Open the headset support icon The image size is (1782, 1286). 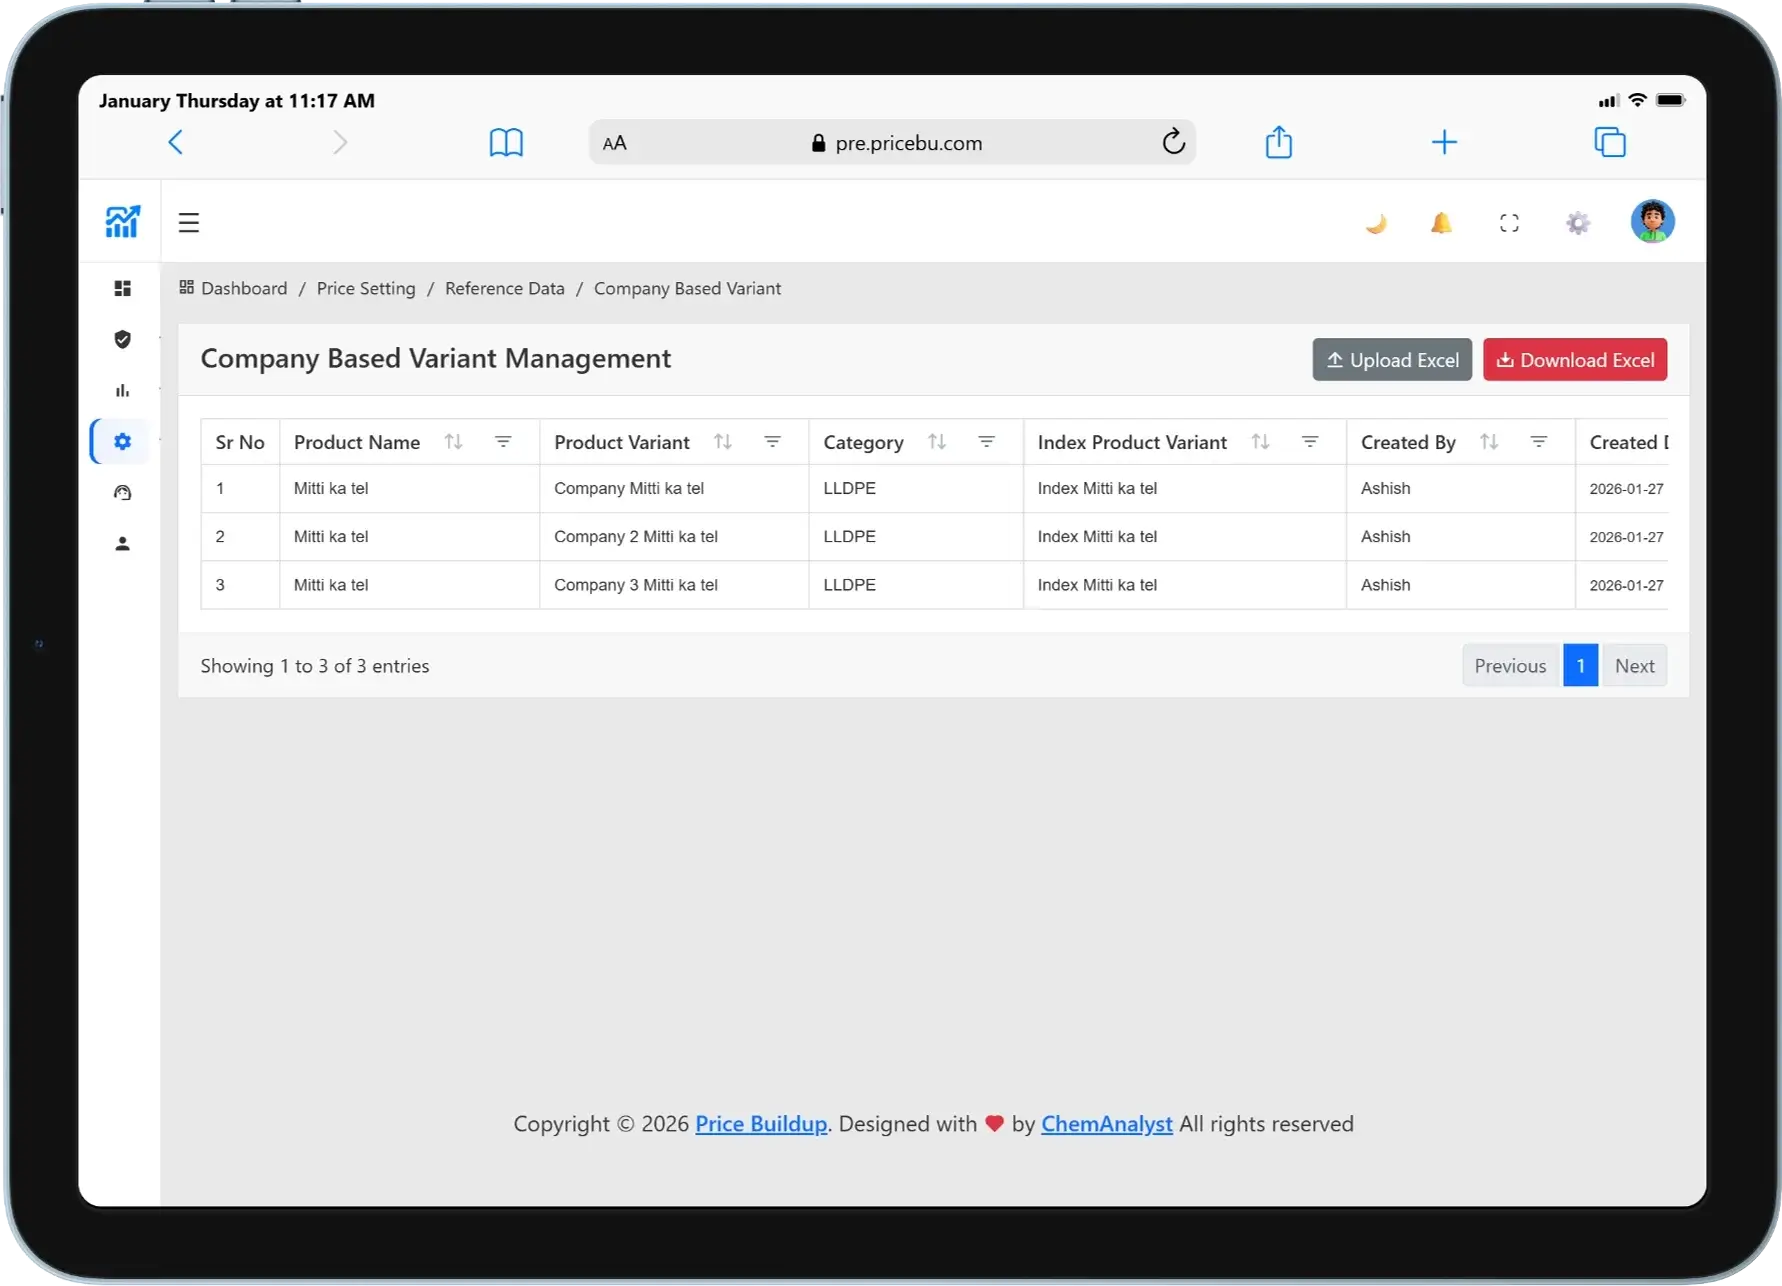coord(122,492)
